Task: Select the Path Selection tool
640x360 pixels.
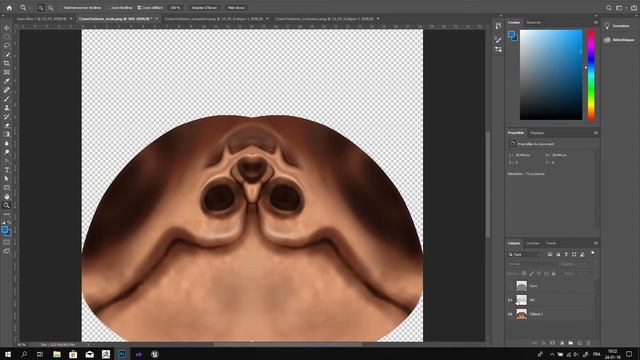Action: pos(7,179)
